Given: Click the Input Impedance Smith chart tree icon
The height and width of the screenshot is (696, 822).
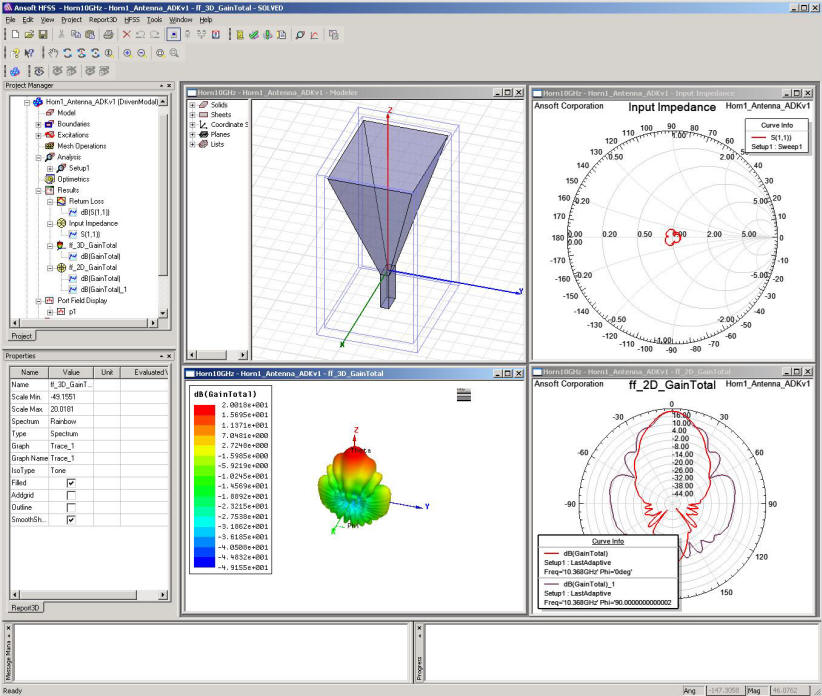Looking at the screenshot, I should pos(61,223).
